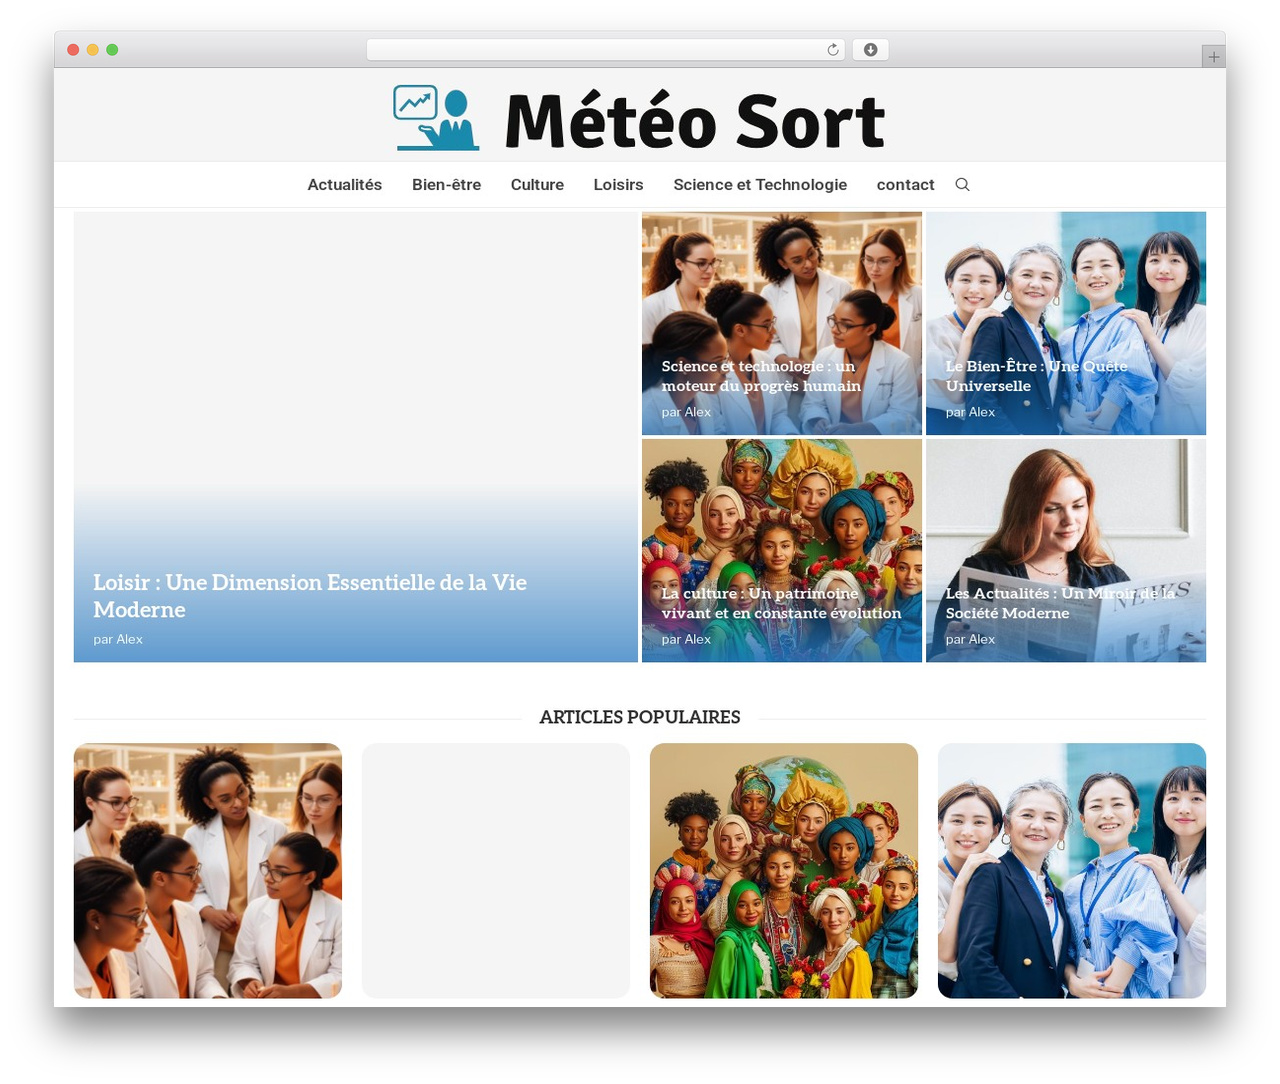Visit the contact page from the menu
The height and width of the screenshot is (1084, 1280).
point(905,185)
